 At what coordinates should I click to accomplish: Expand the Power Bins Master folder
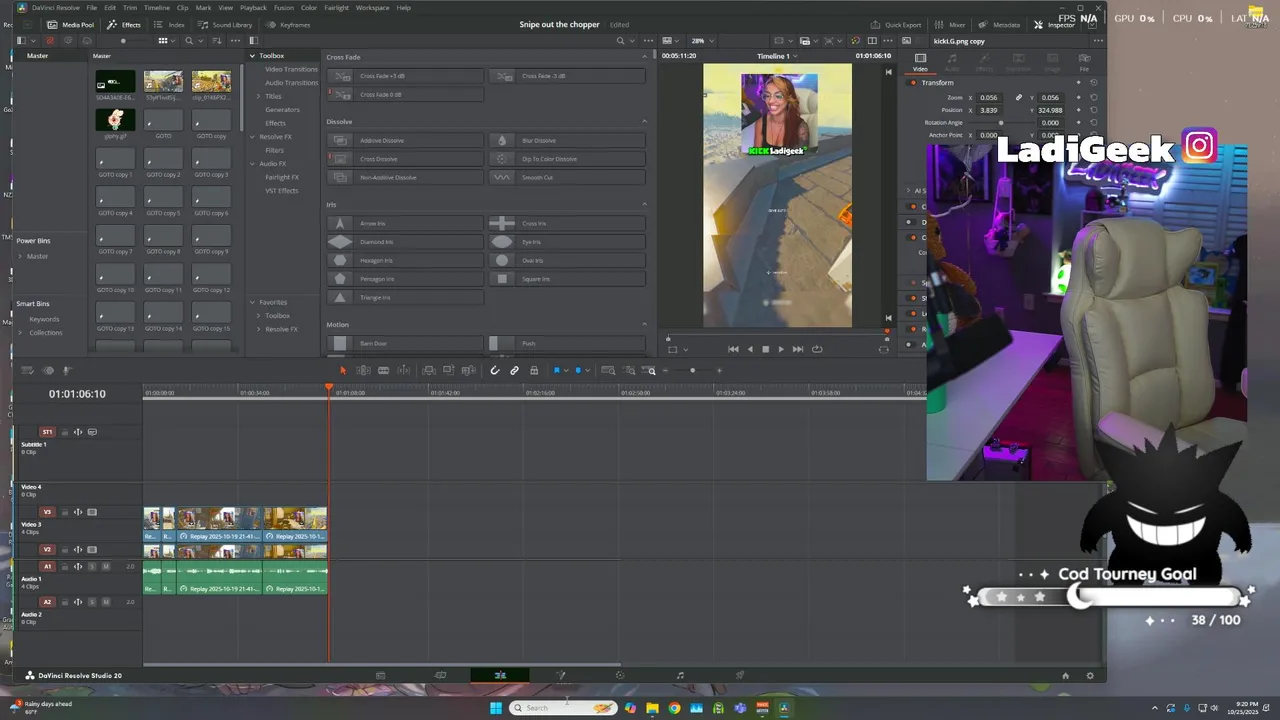click(x=20, y=256)
